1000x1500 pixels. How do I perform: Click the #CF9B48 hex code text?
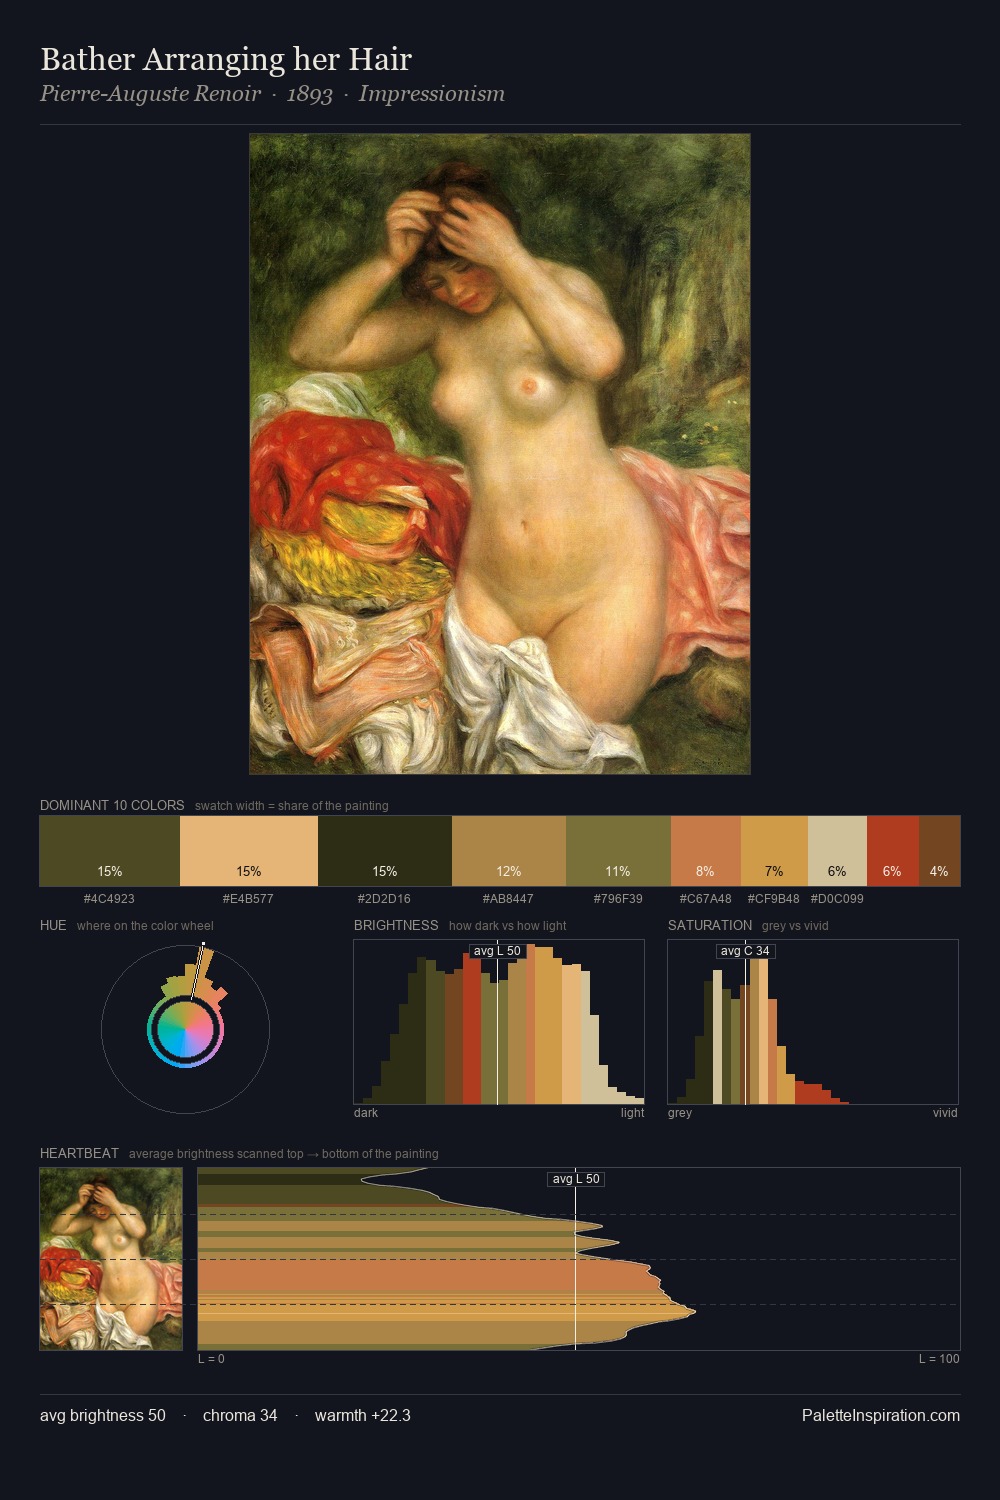coord(774,899)
